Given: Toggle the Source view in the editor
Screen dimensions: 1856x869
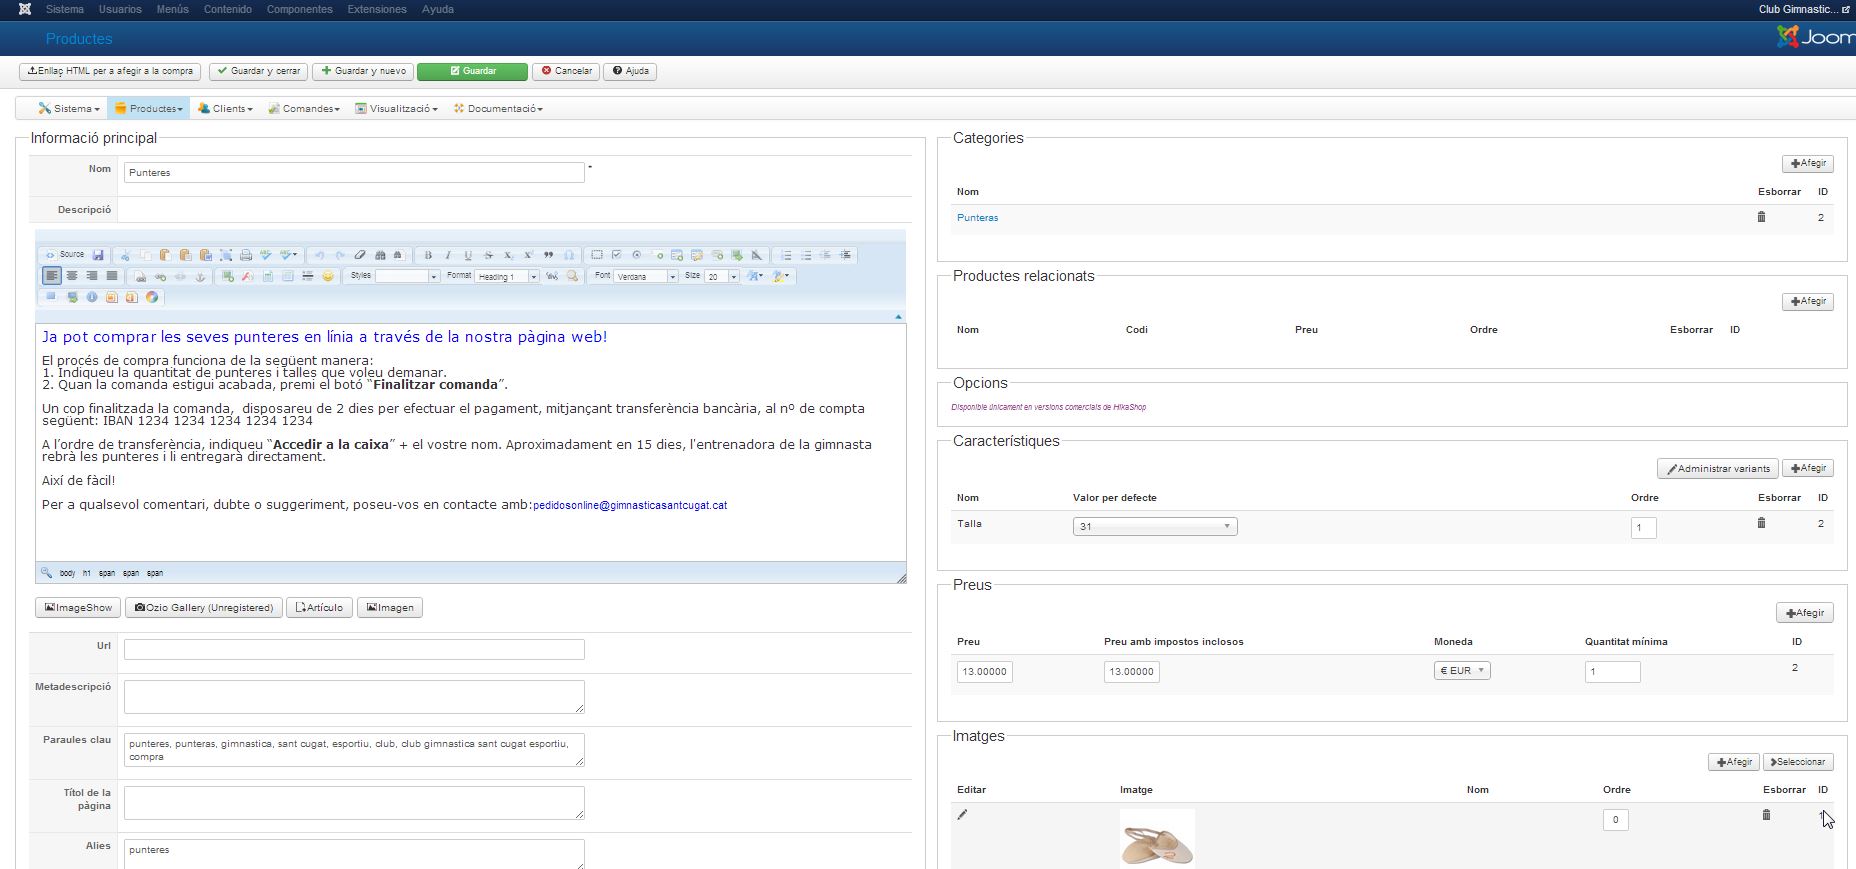Looking at the screenshot, I should (65, 255).
